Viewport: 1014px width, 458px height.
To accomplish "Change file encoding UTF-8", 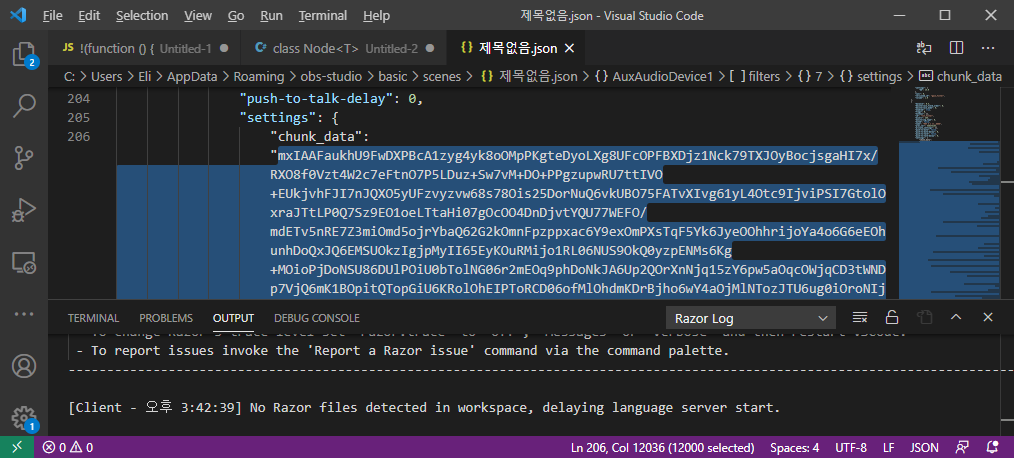I will 850,447.
